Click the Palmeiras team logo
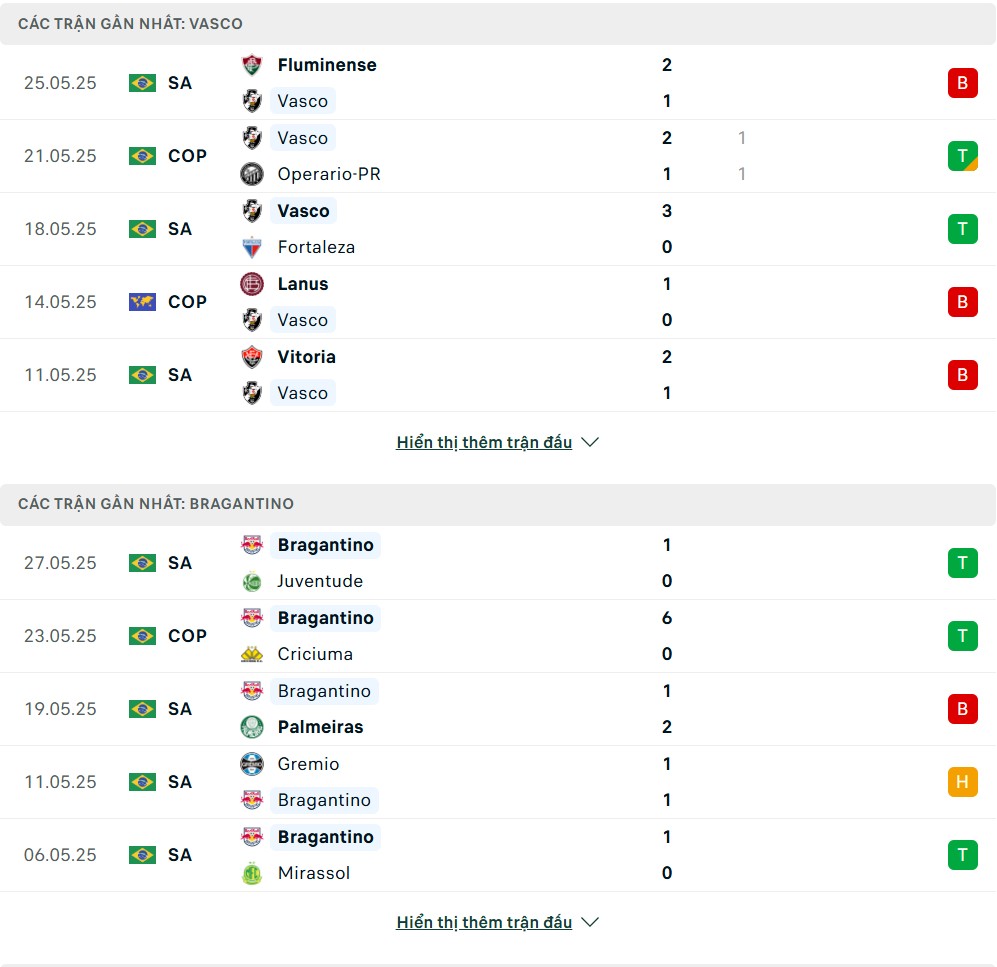 coord(252,727)
